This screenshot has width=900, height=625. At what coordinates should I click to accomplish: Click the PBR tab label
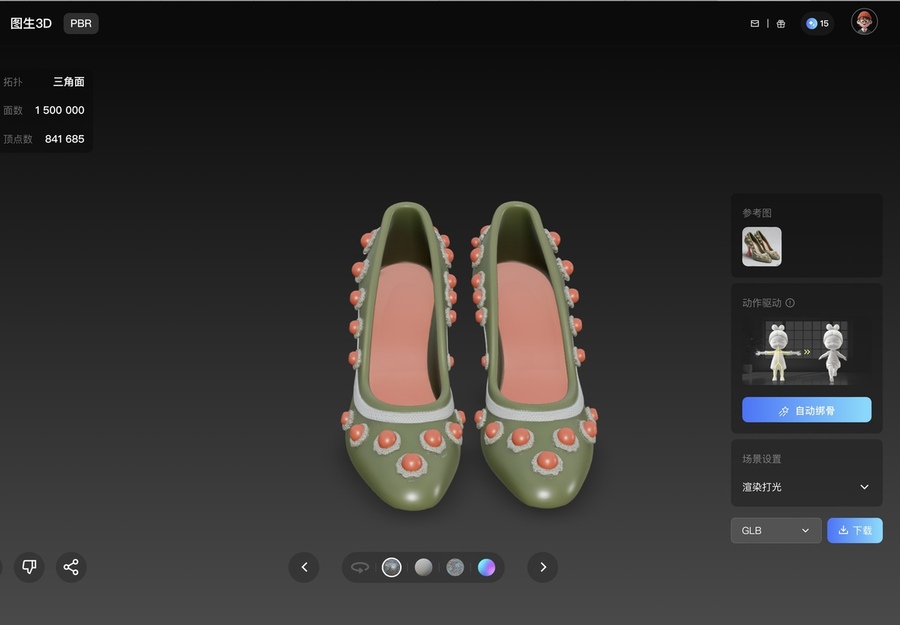(x=81, y=23)
